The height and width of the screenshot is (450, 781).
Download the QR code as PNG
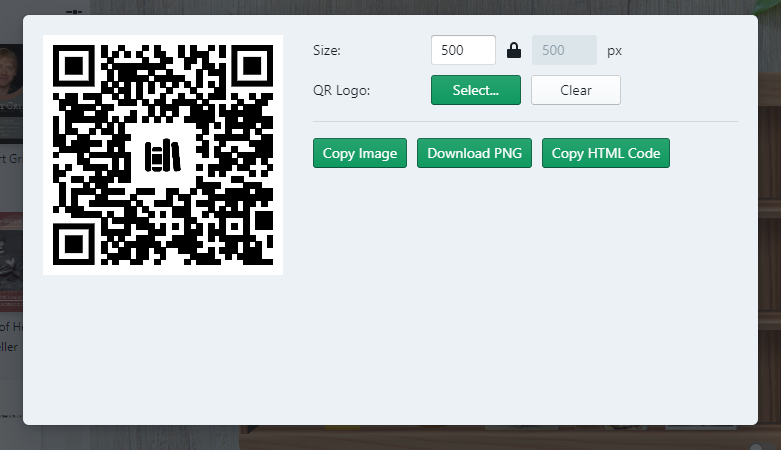(474, 153)
